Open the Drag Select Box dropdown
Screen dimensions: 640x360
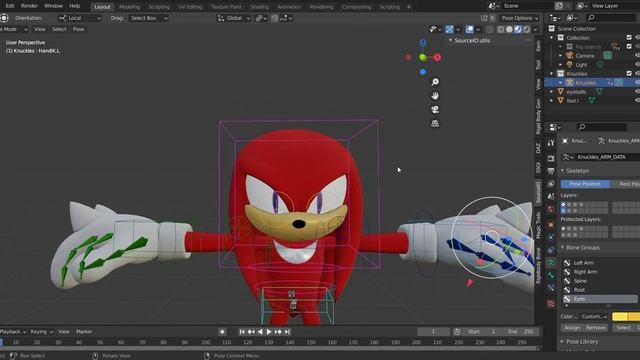click(149, 18)
